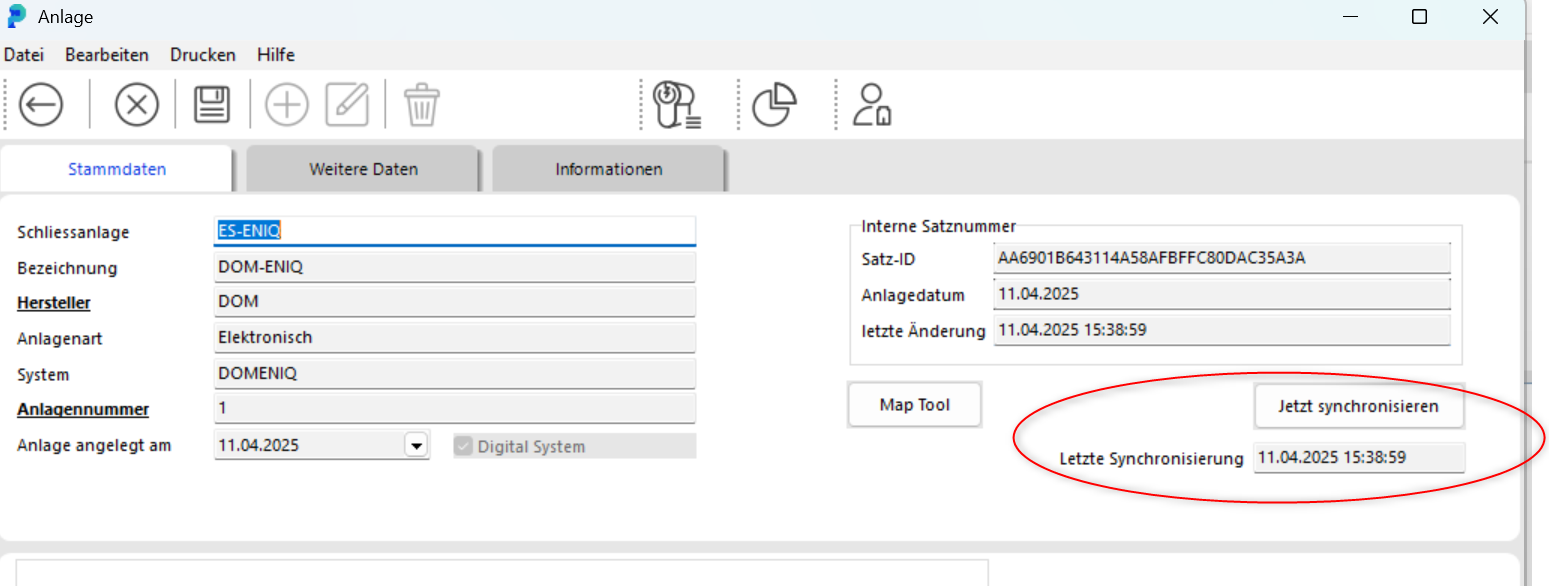
Task: Click the bold Anlagennummer label link
Action: pyautogui.click(x=83, y=409)
